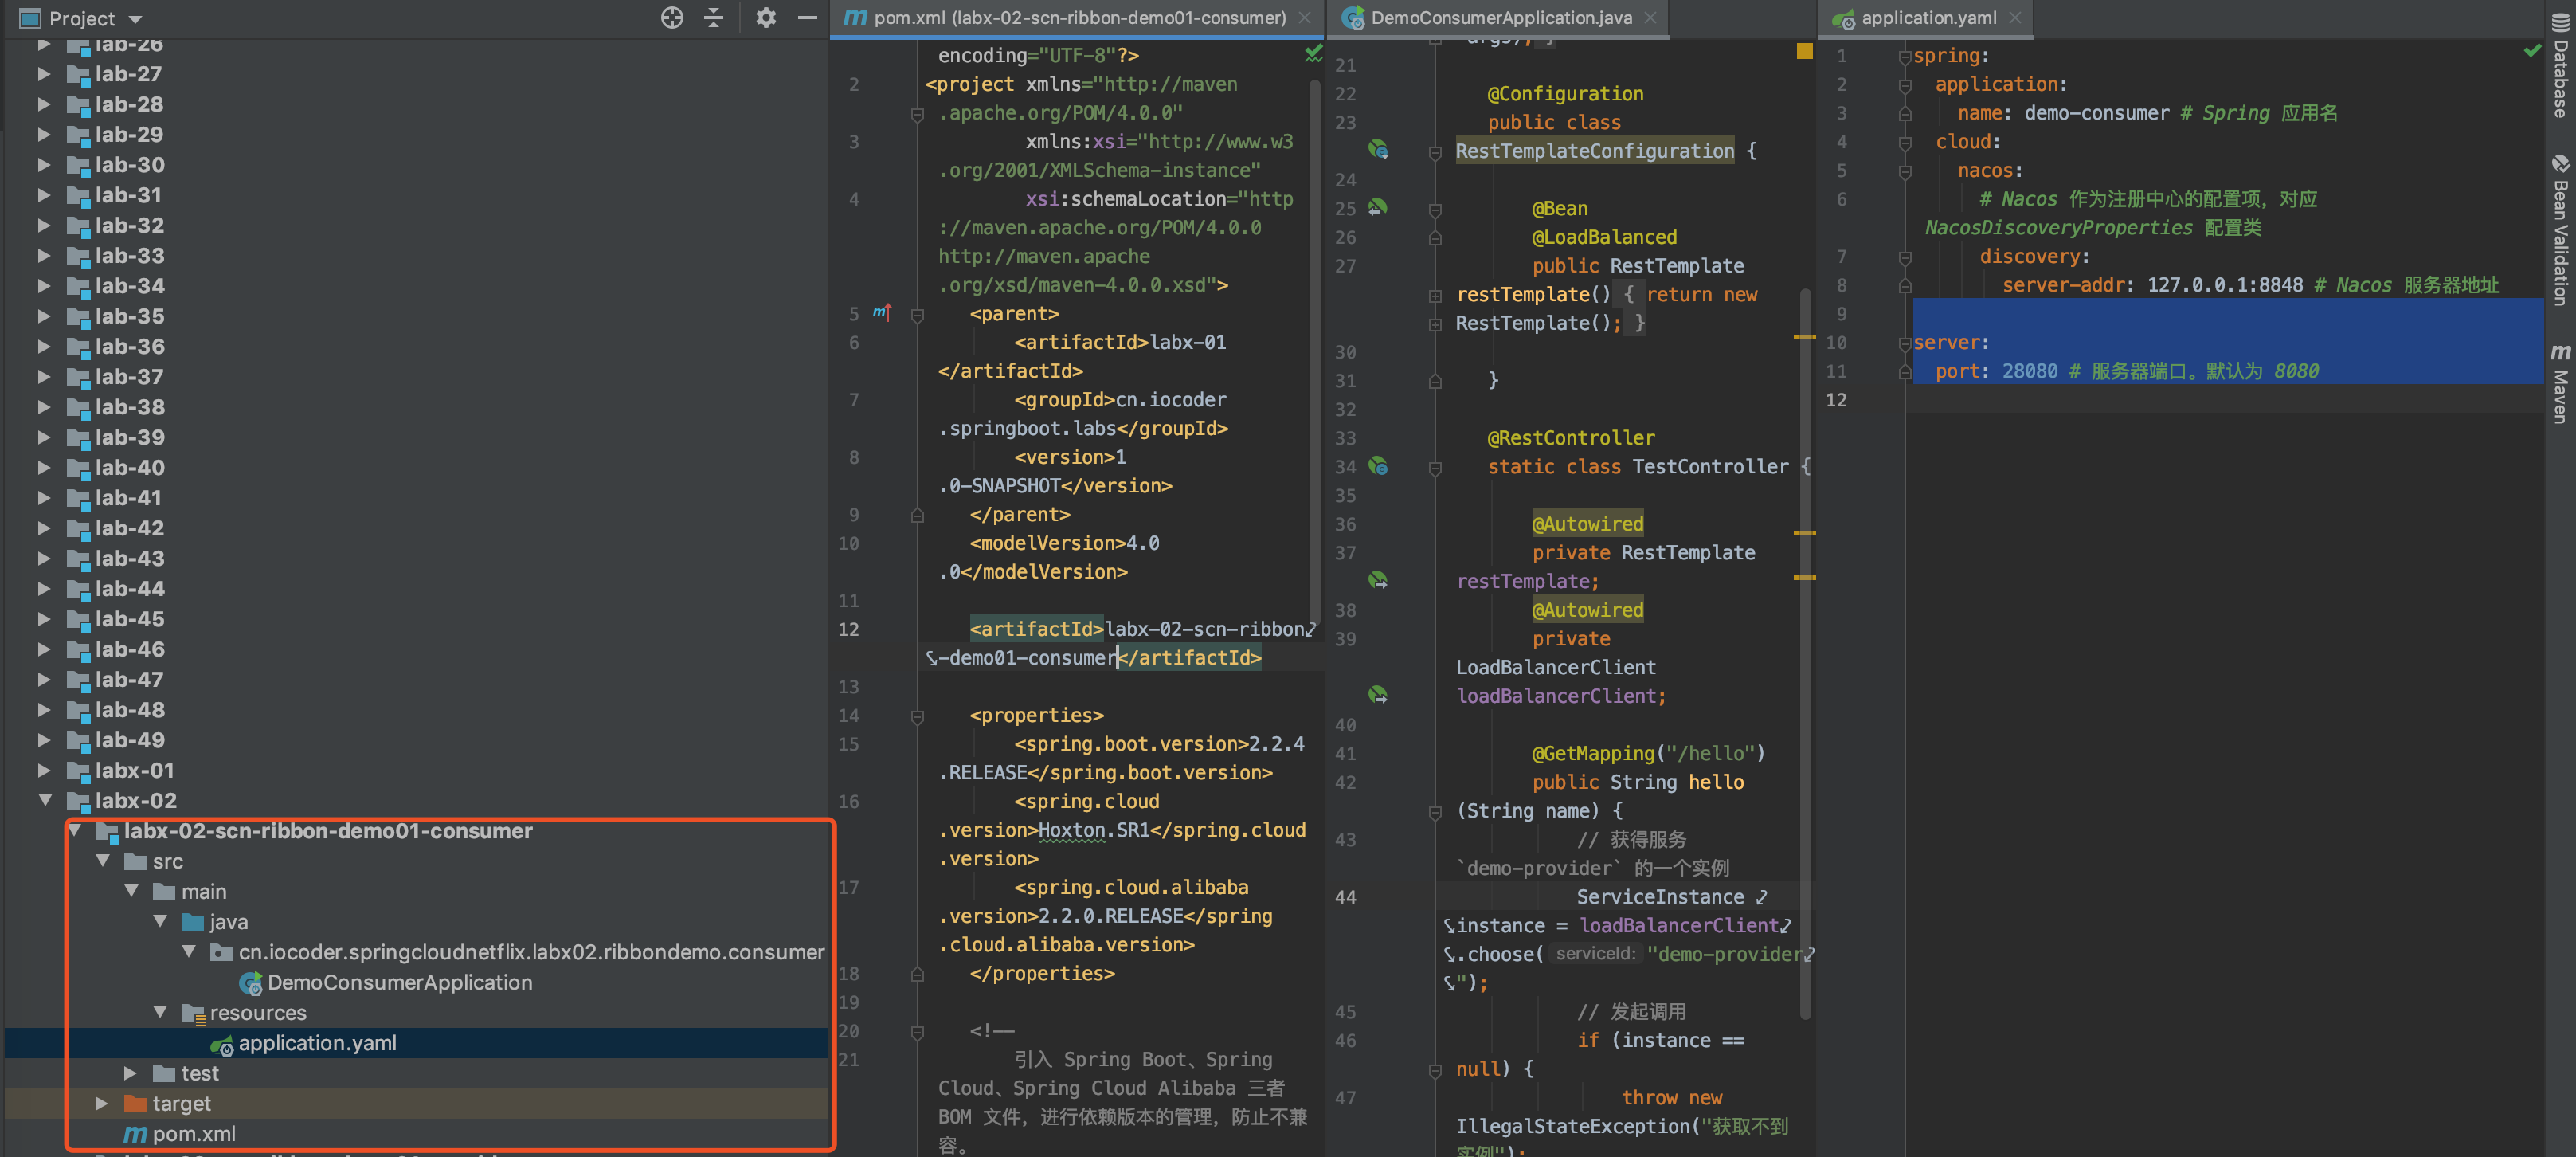The width and height of the screenshot is (2576, 1157).
Task: Close the pom.xml tab
Action: pyautogui.click(x=1305, y=18)
